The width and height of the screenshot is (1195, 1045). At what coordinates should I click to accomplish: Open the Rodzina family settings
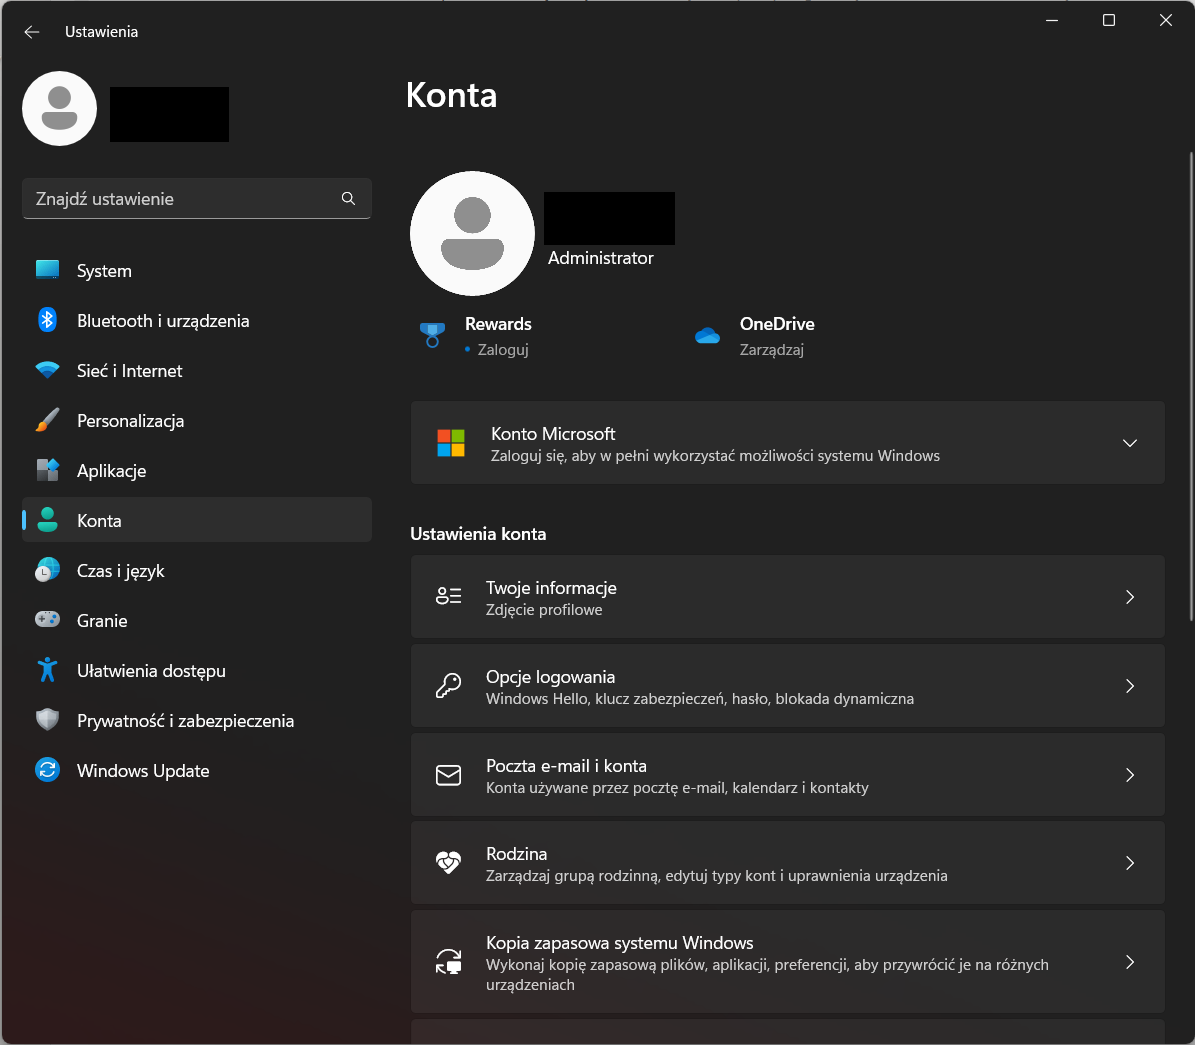coord(787,862)
